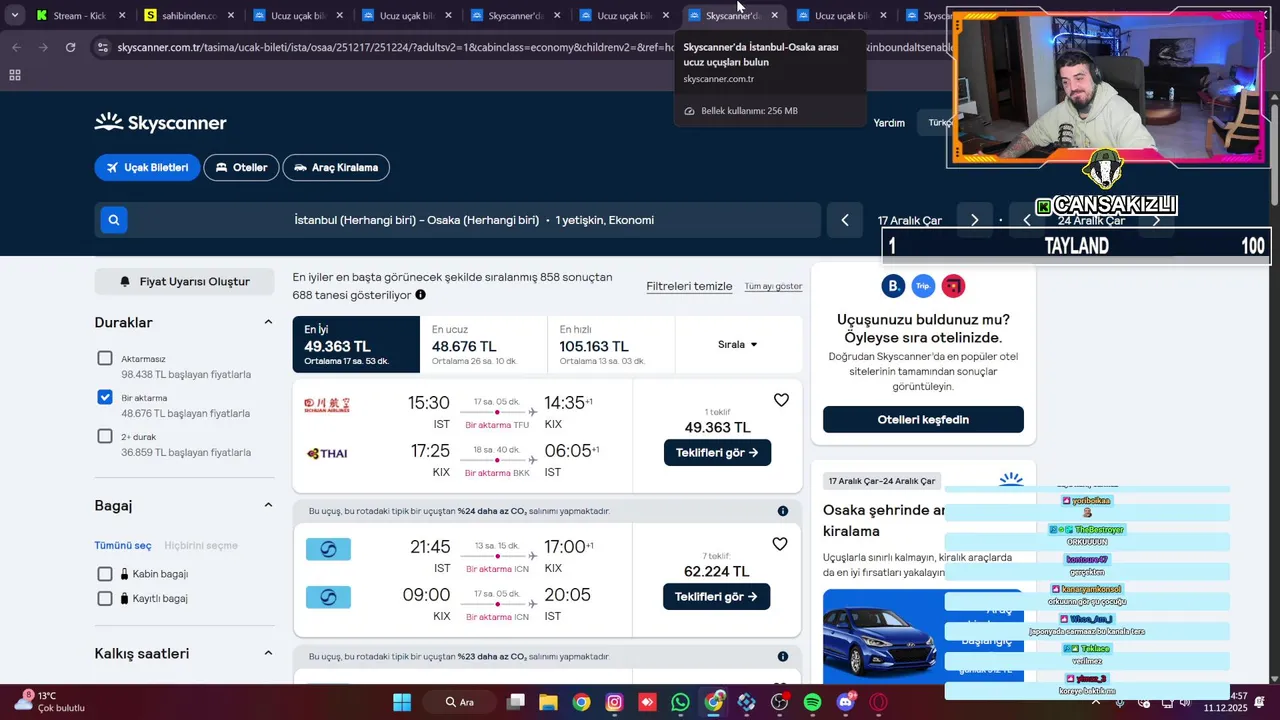Image resolution: width=1280 pixels, height=720 pixels.
Task: Collapse the Duraklar filter section
Action: (268, 322)
